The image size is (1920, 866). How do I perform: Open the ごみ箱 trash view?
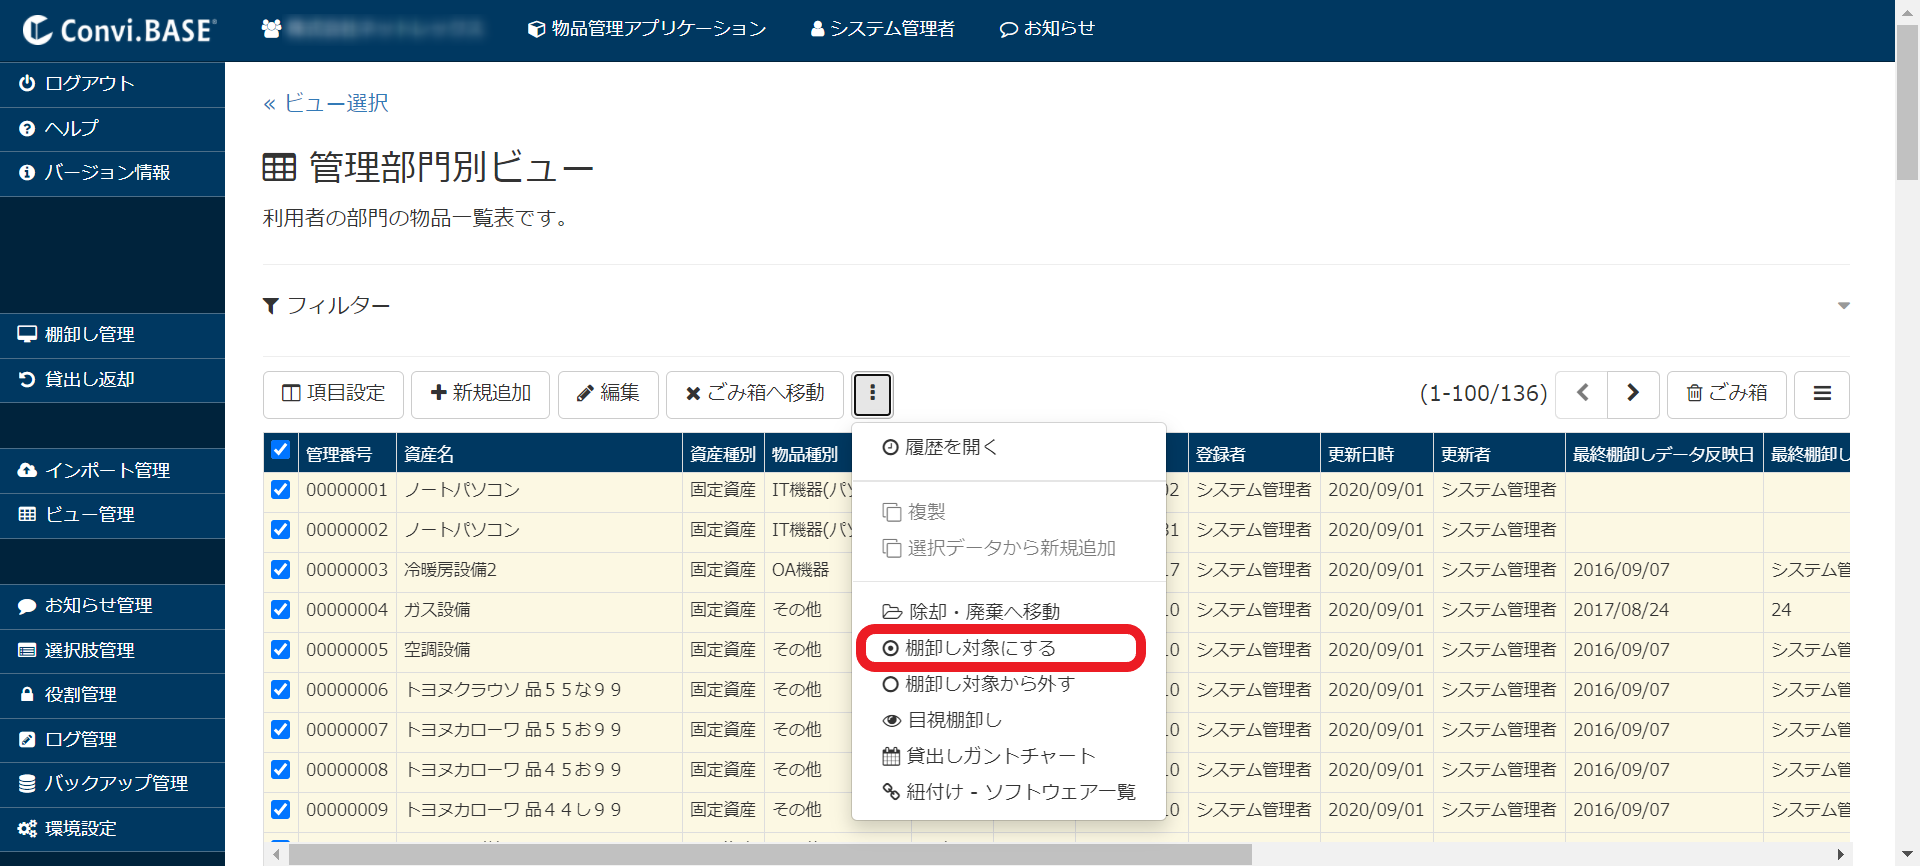click(x=1727, y=394)
